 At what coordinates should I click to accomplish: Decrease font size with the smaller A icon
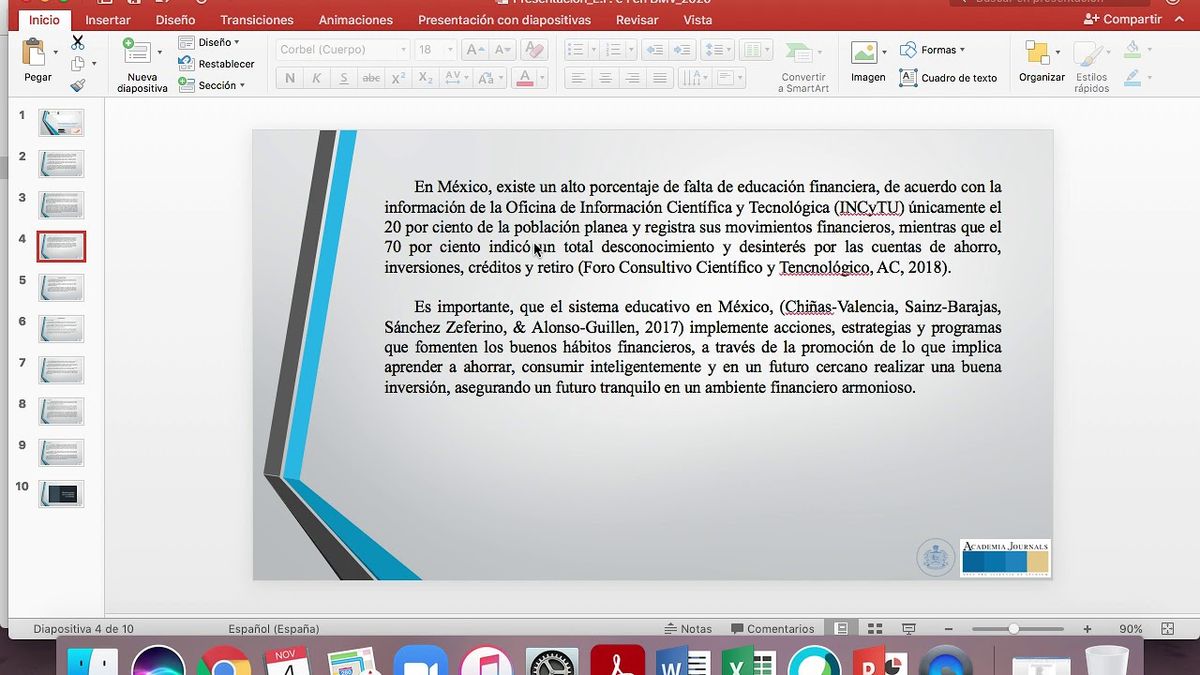(x=503, y=50)
